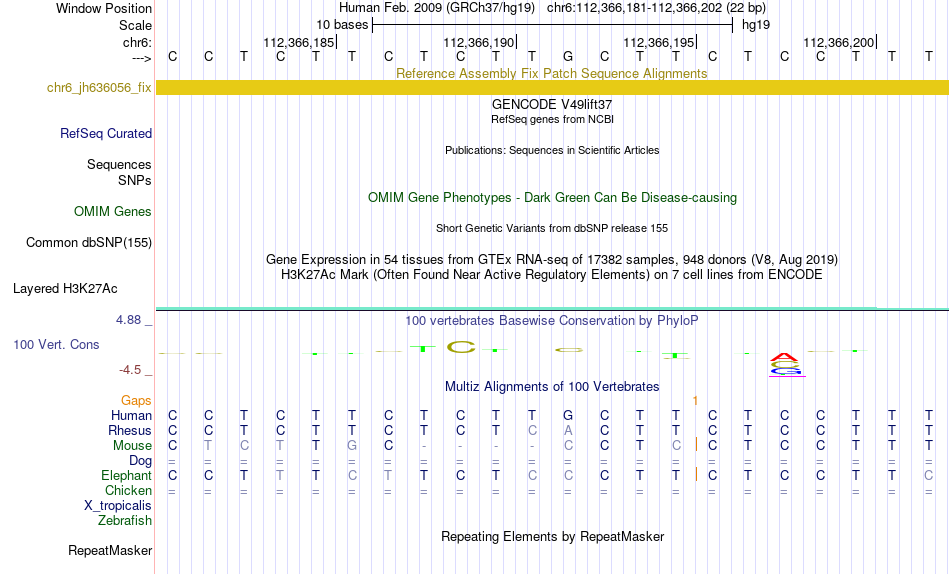
Task: Click 'Repeating Elements by RepeatMasker' title
Action: click(552, 537)
